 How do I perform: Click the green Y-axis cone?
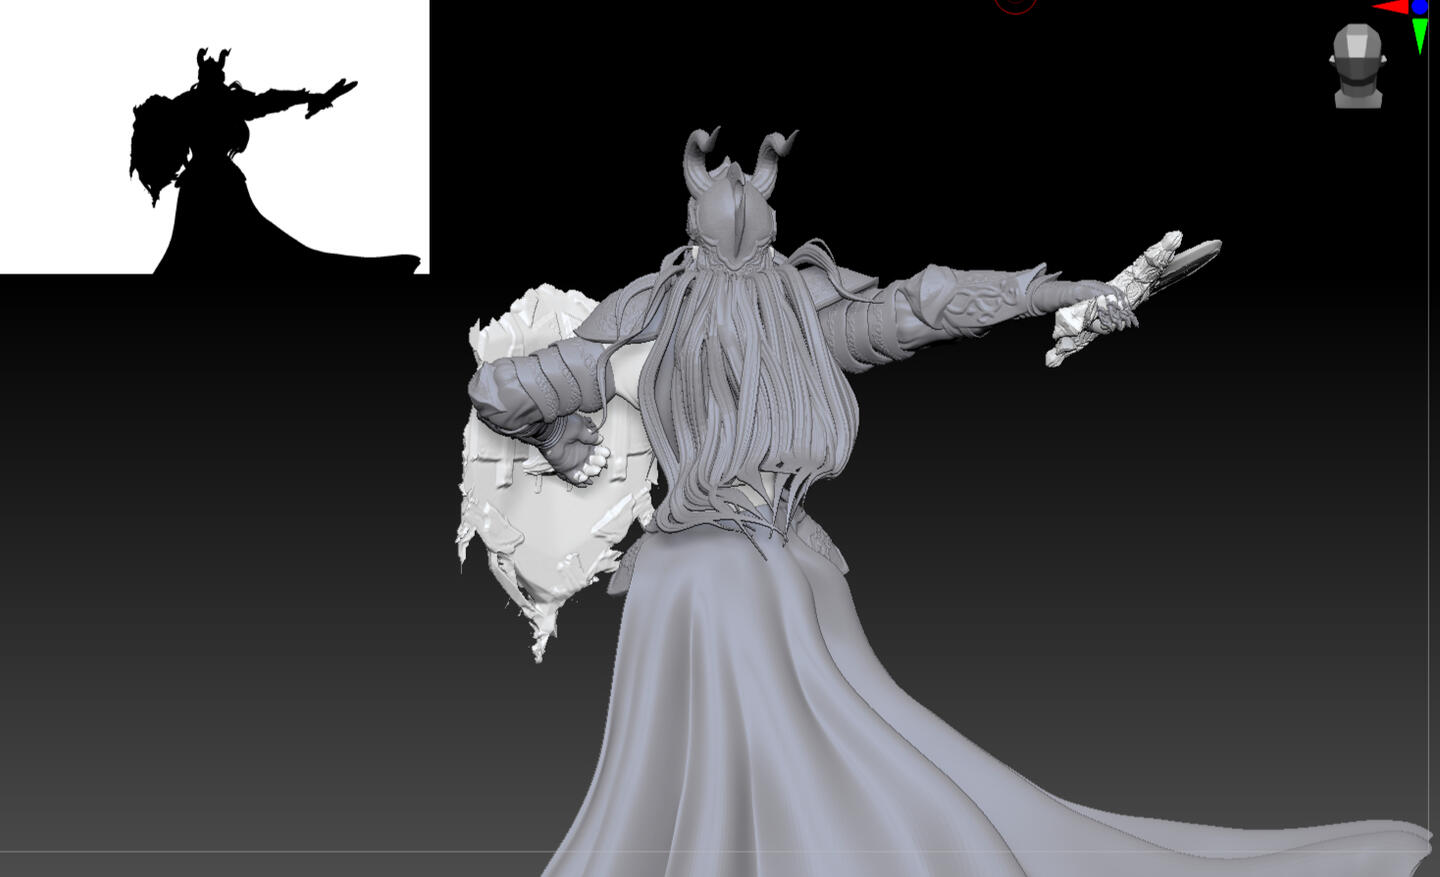click(1420, 37)
